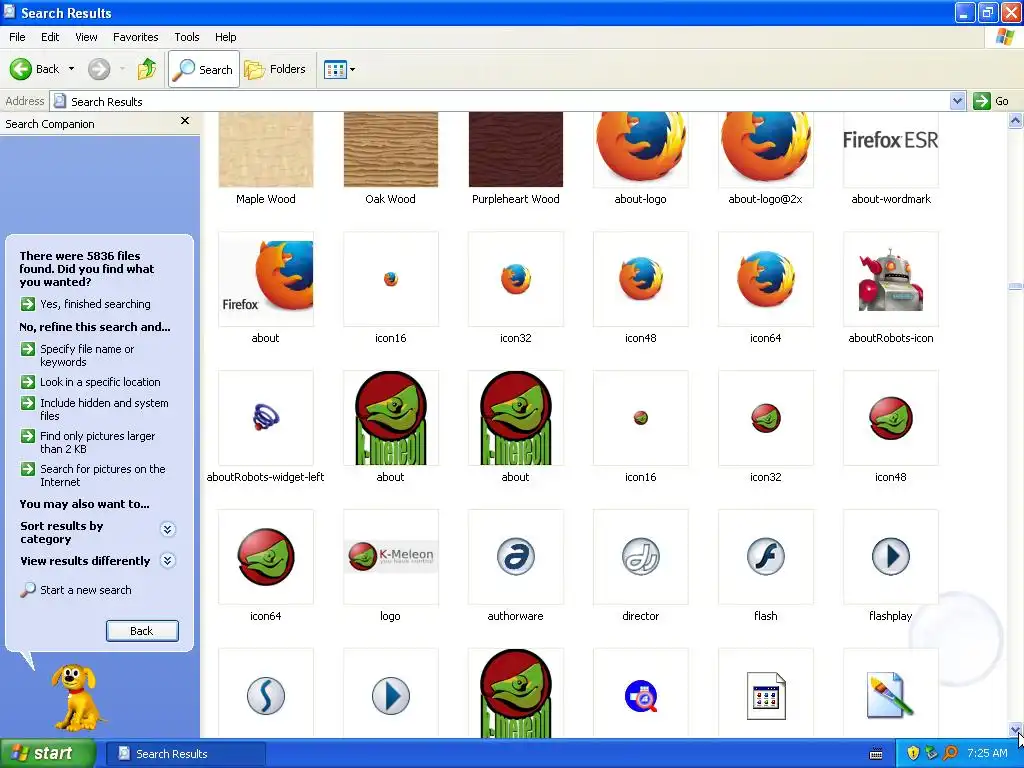Open the View menu

tap(86, 37)
